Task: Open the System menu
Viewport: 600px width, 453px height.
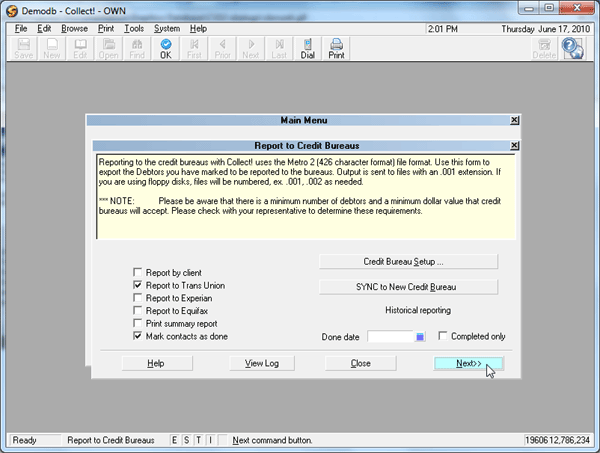Action: coord(167,29)
